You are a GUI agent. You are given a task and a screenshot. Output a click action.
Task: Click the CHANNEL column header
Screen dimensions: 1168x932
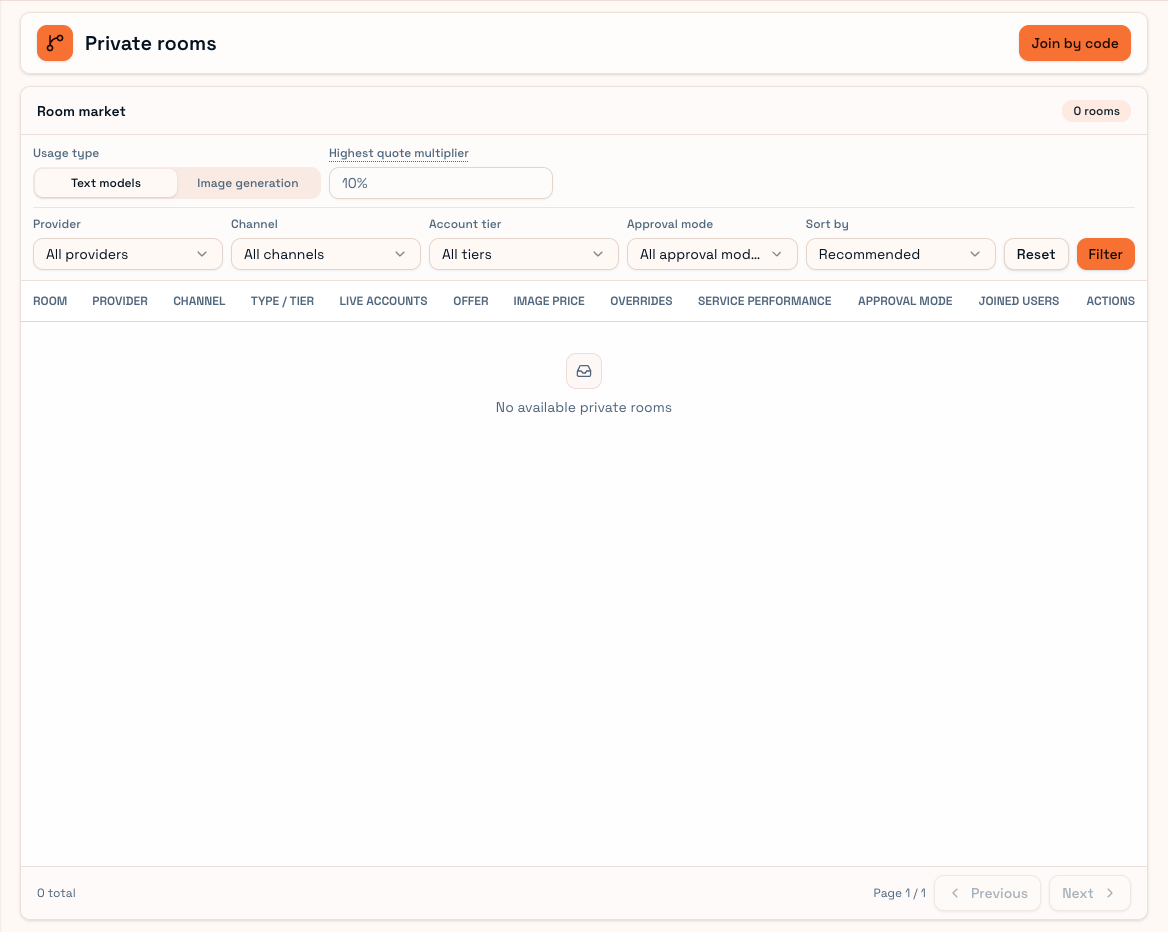tap(199, 301)
